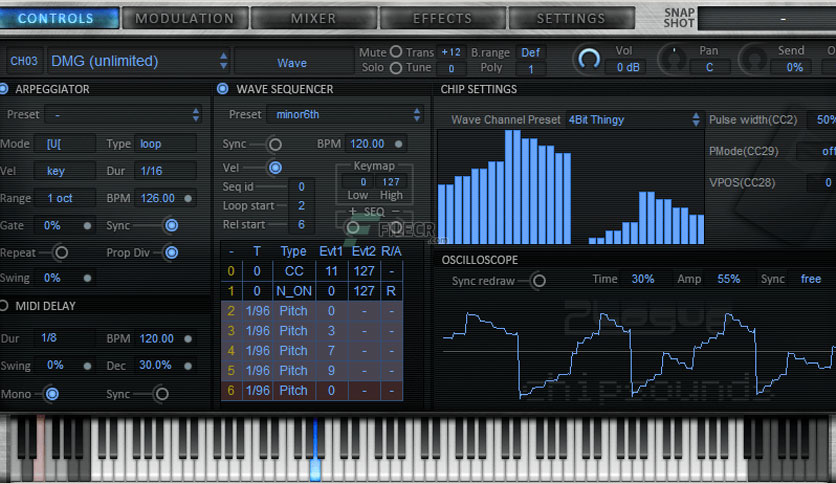Click the SNAP SHOT display field
836x484 pixels.
767,19
